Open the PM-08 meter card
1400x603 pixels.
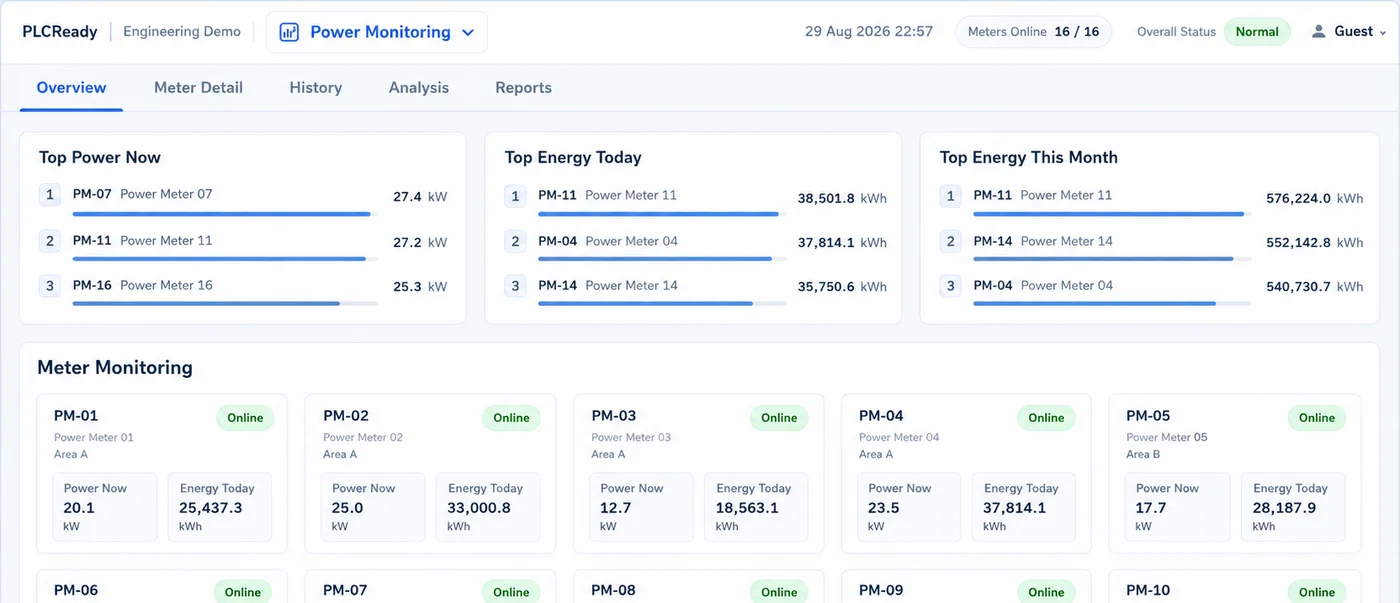click(698, 587)
